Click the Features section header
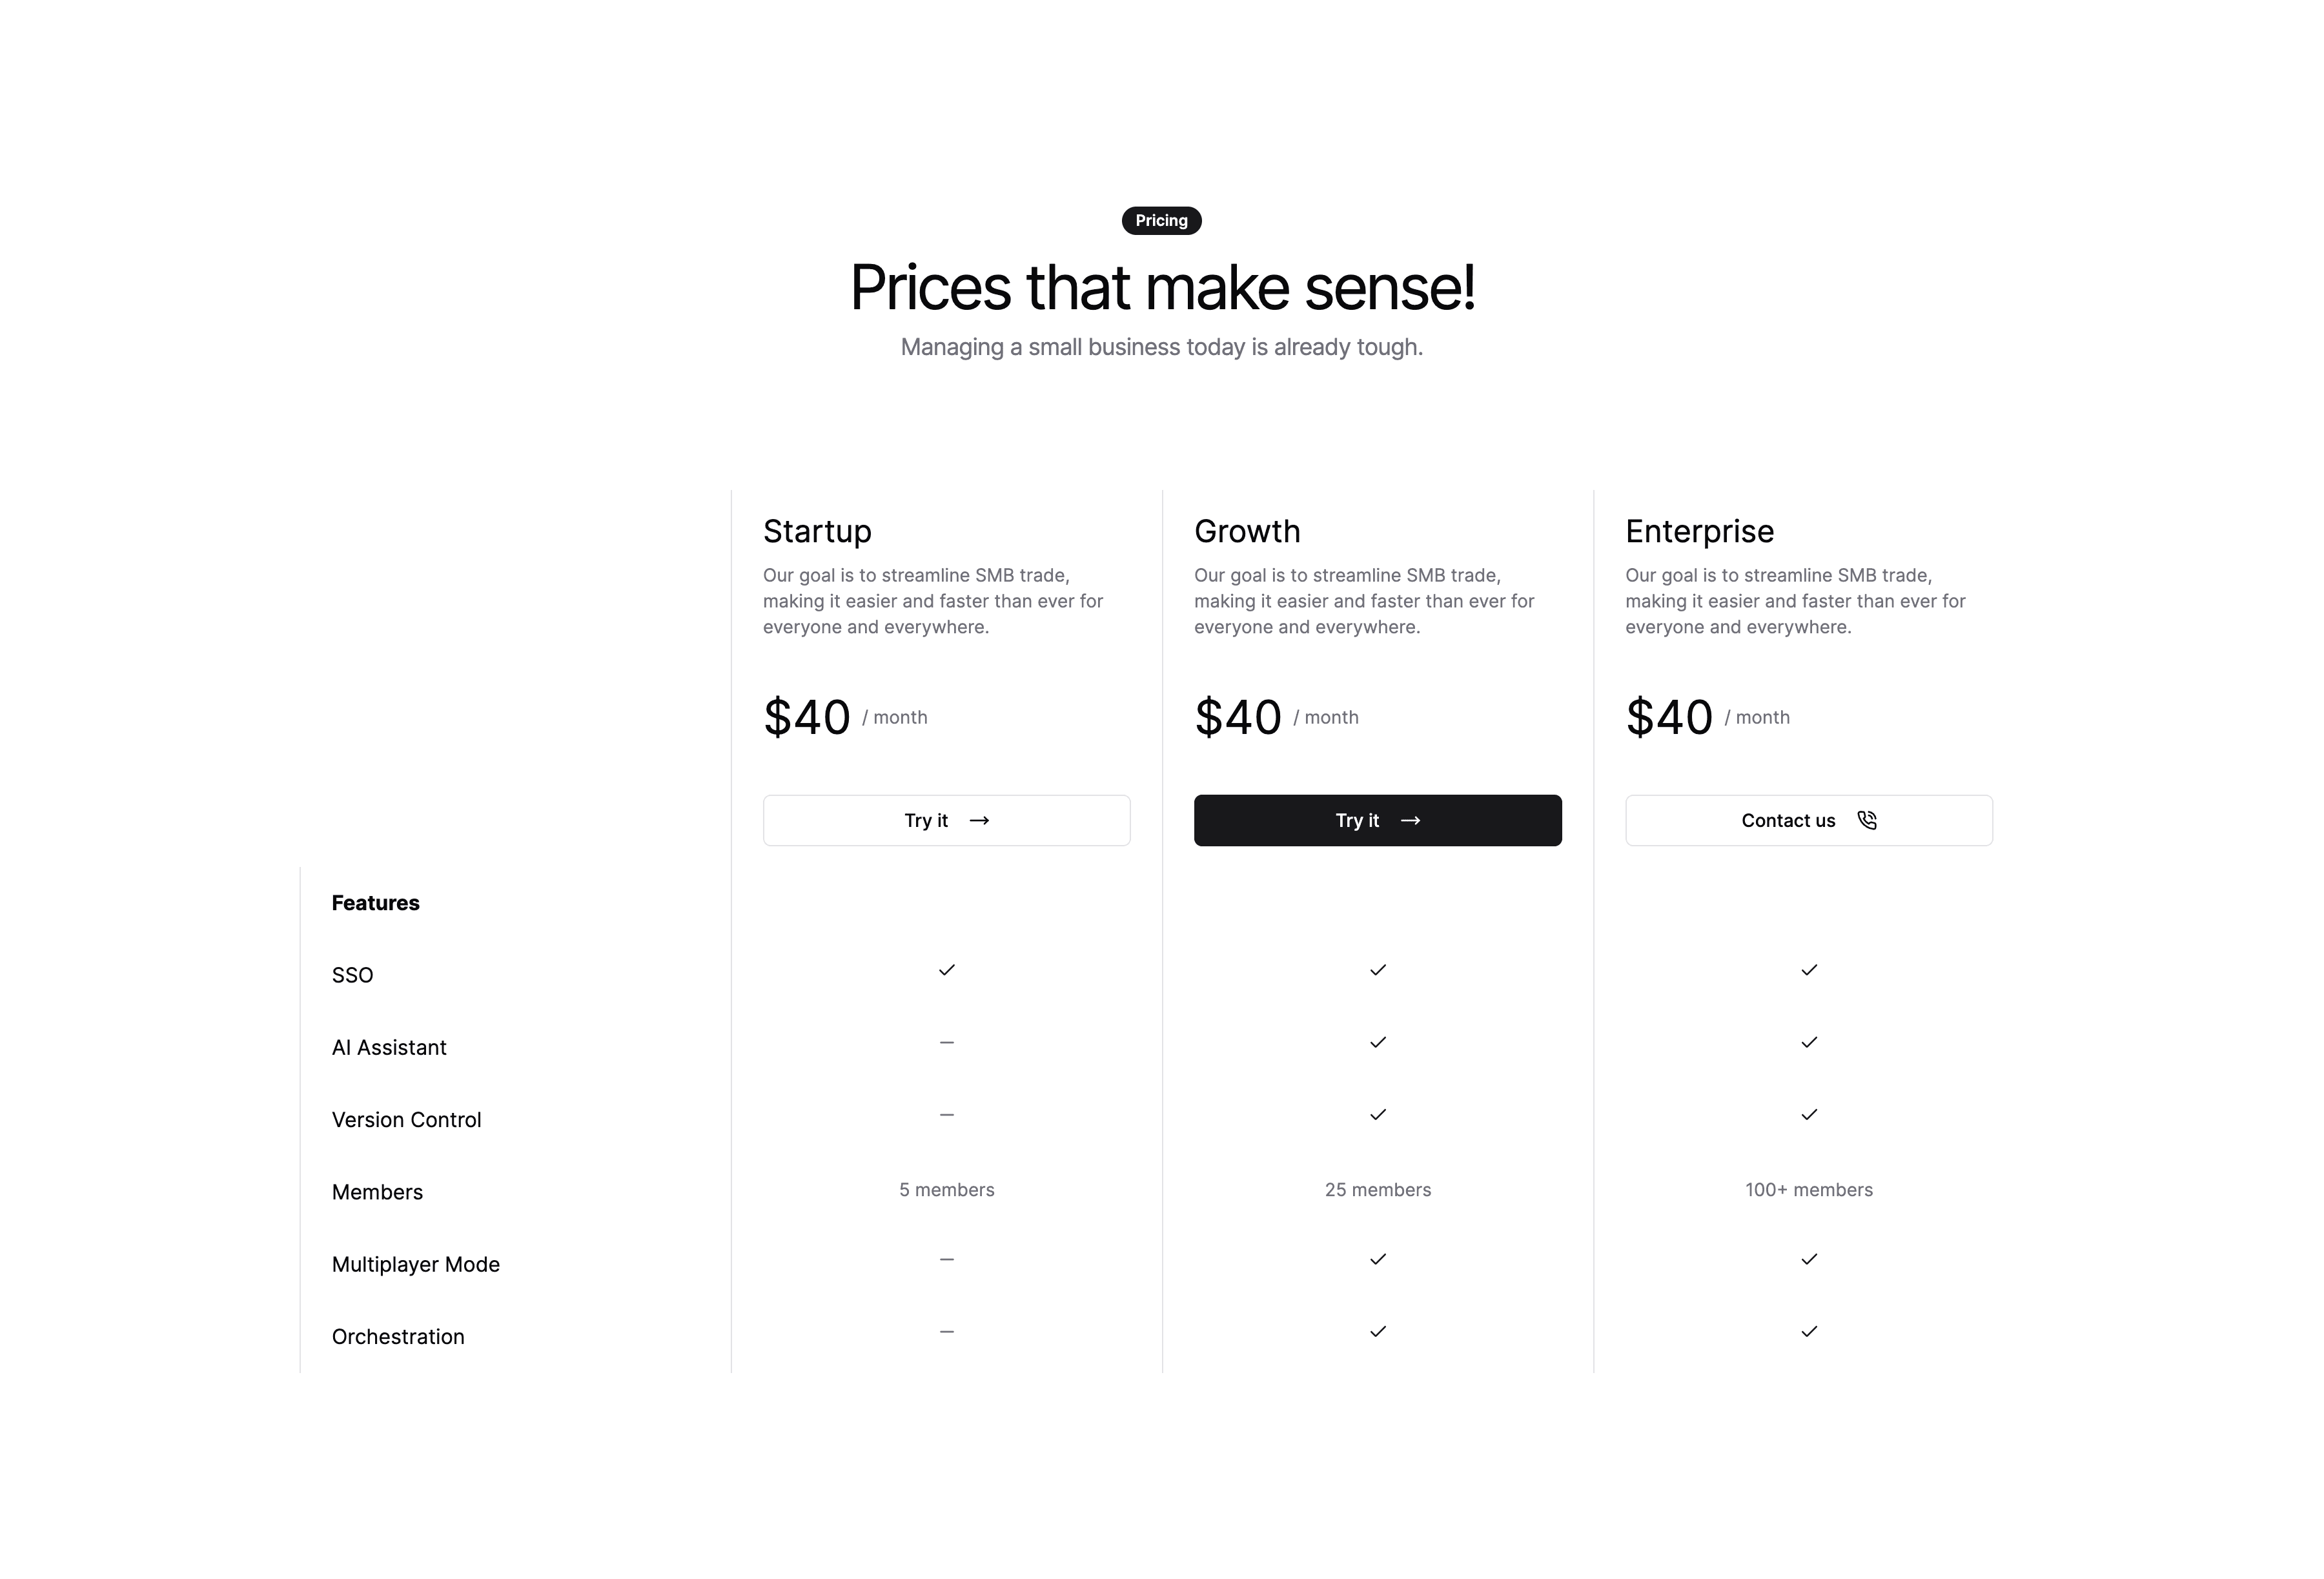The width and height of the screenshot is (2324, 1579). (375, 902)
